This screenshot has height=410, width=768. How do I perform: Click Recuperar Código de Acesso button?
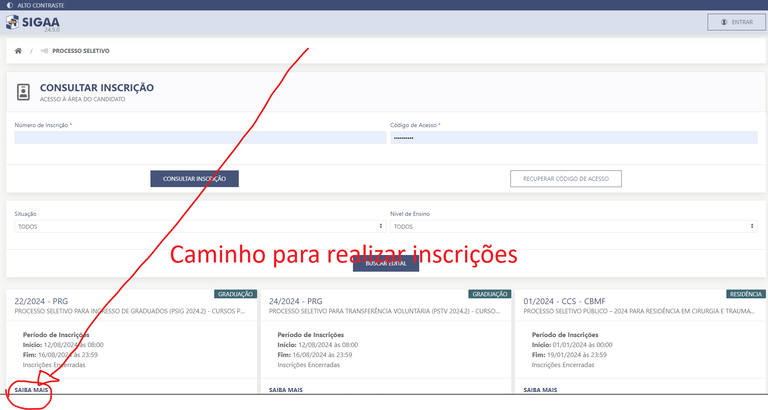pyautogui.click(x=566, y=179)
